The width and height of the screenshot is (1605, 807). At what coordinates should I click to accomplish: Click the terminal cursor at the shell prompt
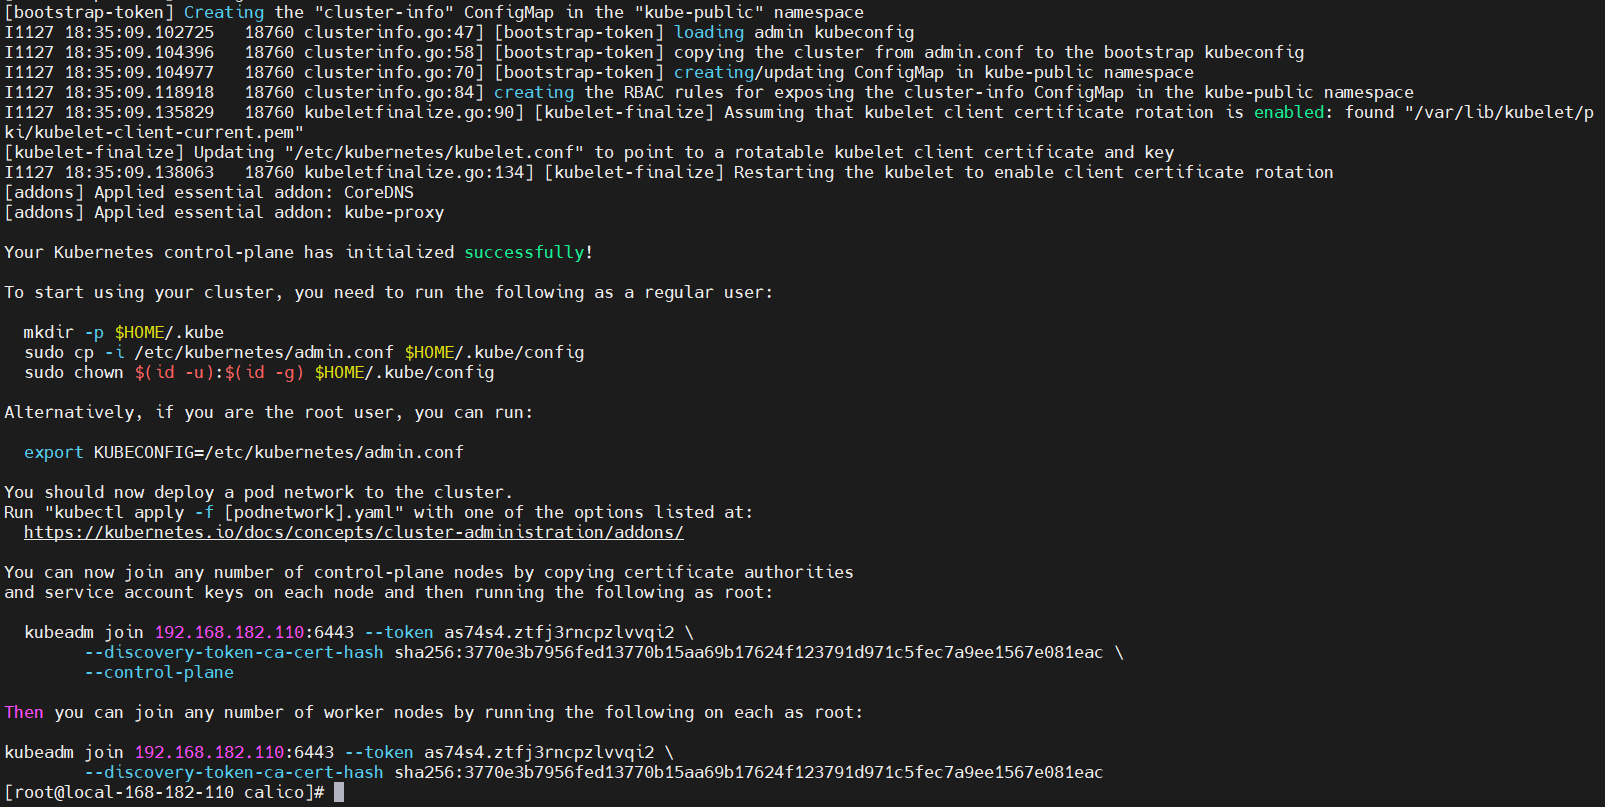point(339,792)
